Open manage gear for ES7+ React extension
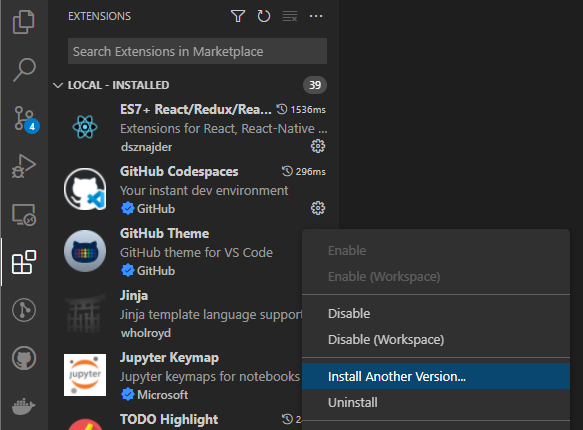583x430 pixels. 318,146
